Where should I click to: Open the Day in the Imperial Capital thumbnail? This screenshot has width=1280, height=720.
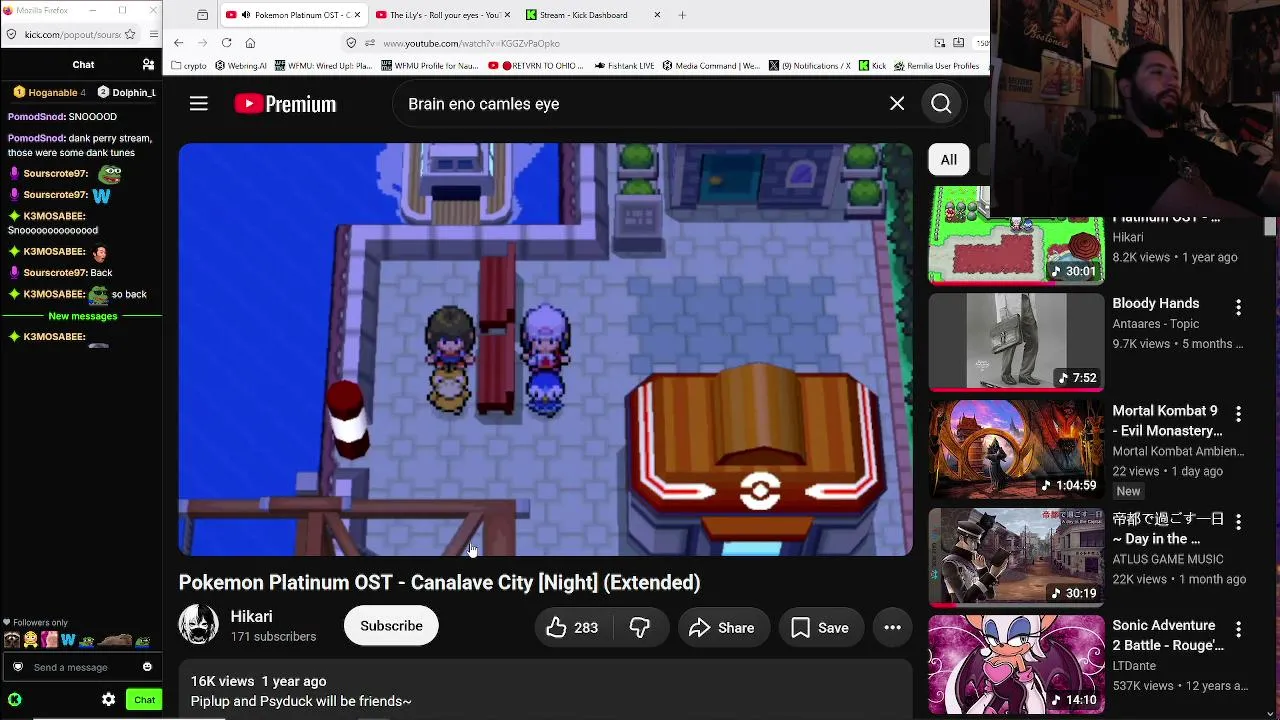[1016, 557]
